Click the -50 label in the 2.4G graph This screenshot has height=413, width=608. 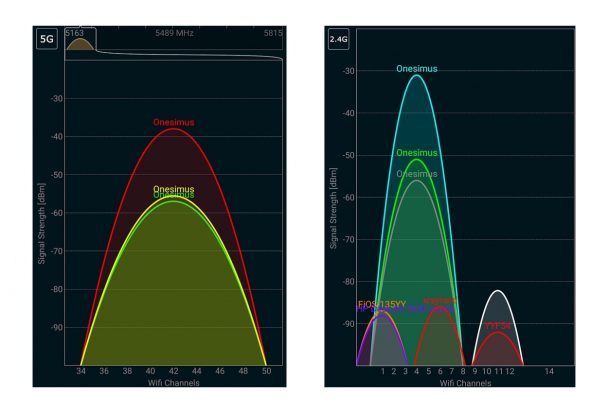pos(348,156)
